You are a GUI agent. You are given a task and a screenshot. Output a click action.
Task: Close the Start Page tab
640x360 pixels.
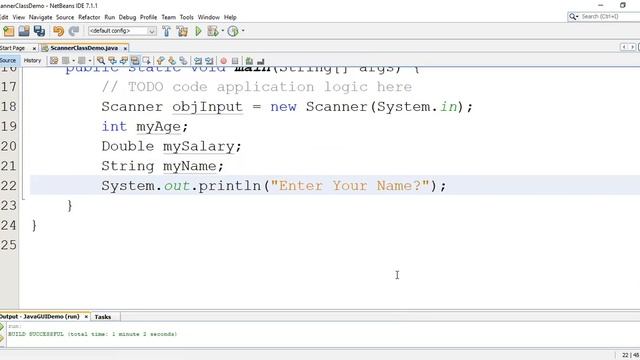point(34,49)
